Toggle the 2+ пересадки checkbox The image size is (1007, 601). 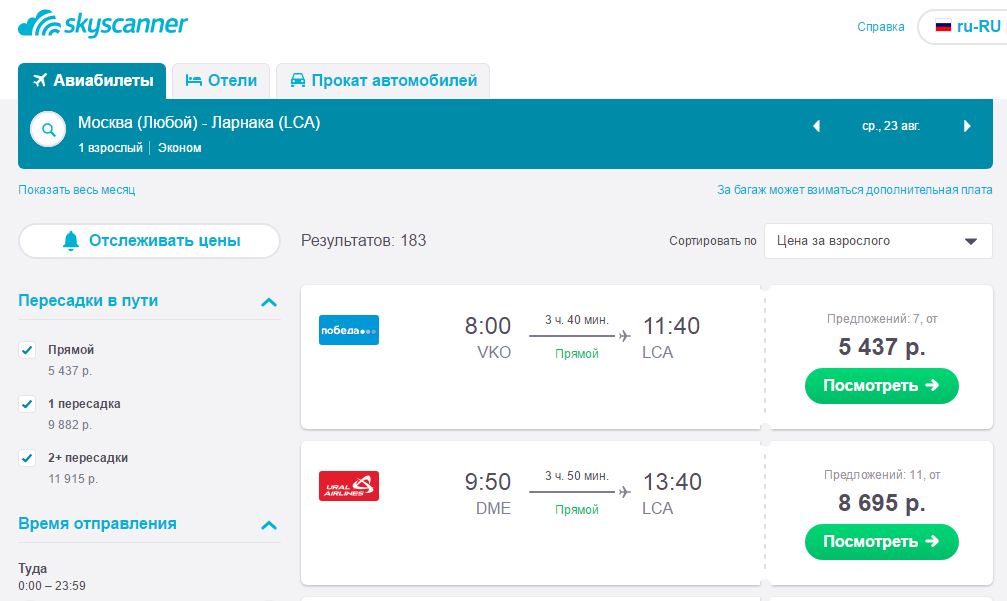point(28,458)
